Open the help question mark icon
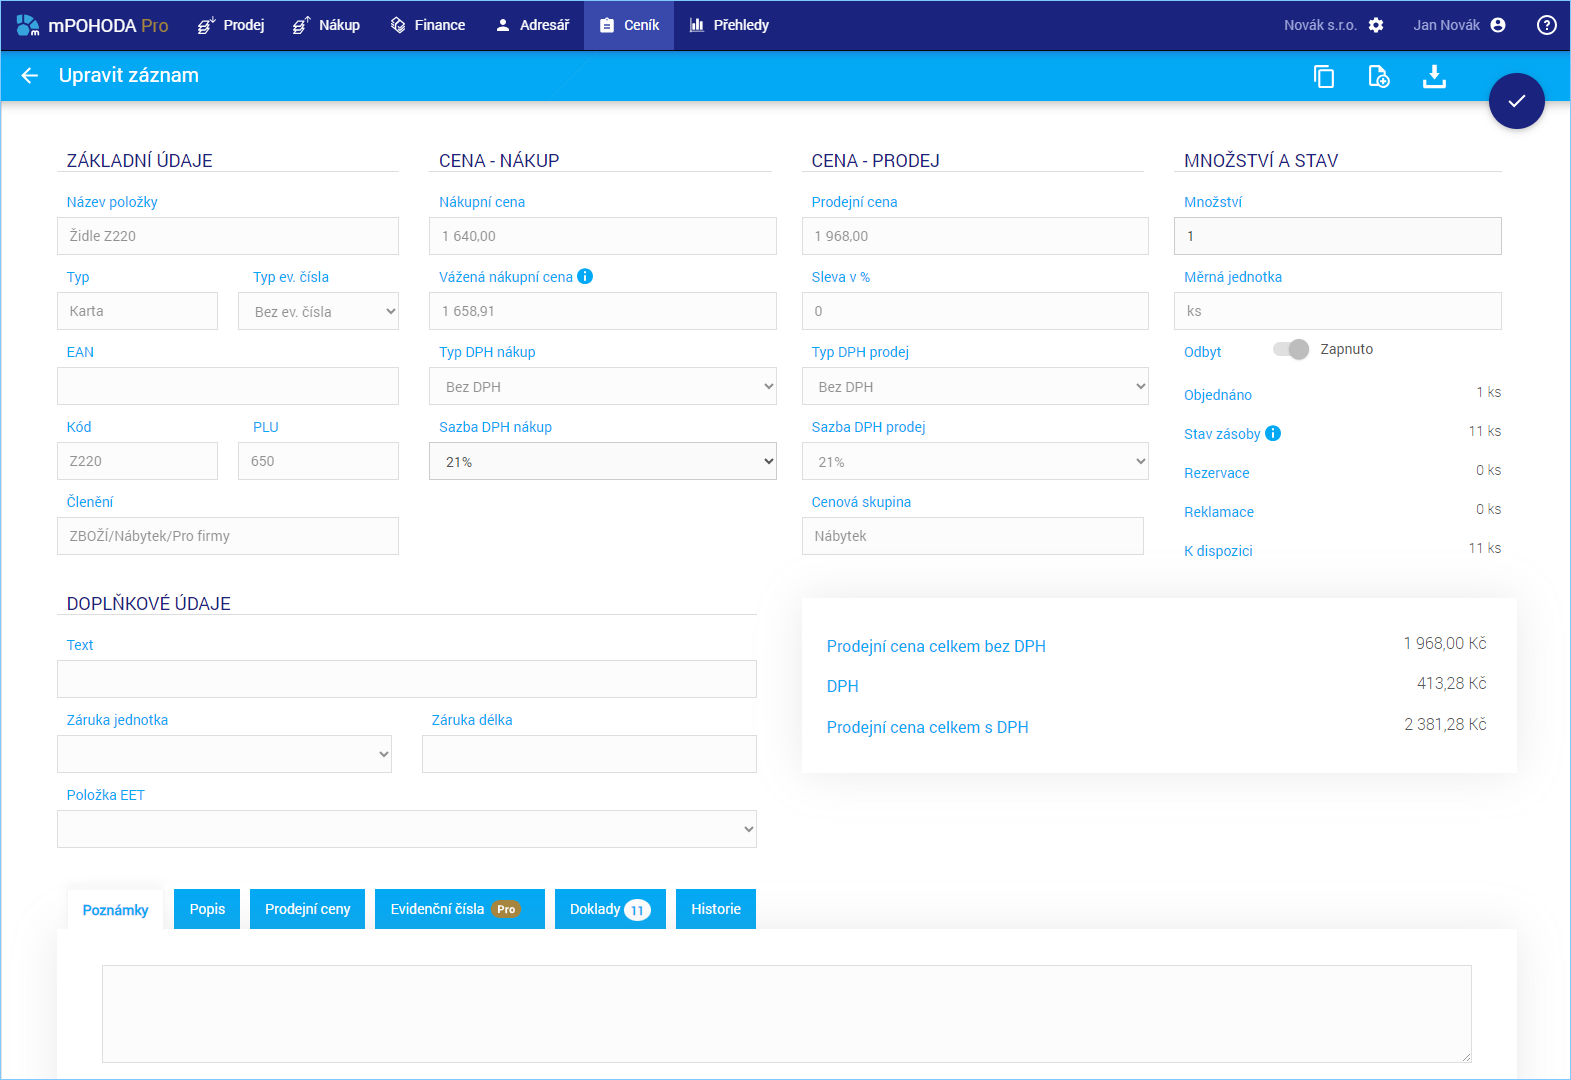1571x1080 pixels. [1547, 25]
